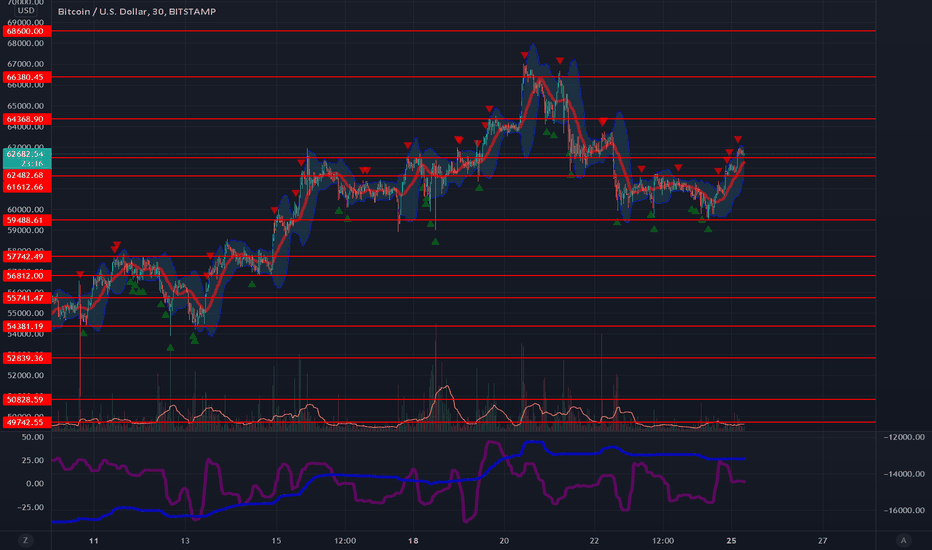932x550 pixels.
Task: Click the -12000.00 value on right indicator scale
Action: coord(904,437)
